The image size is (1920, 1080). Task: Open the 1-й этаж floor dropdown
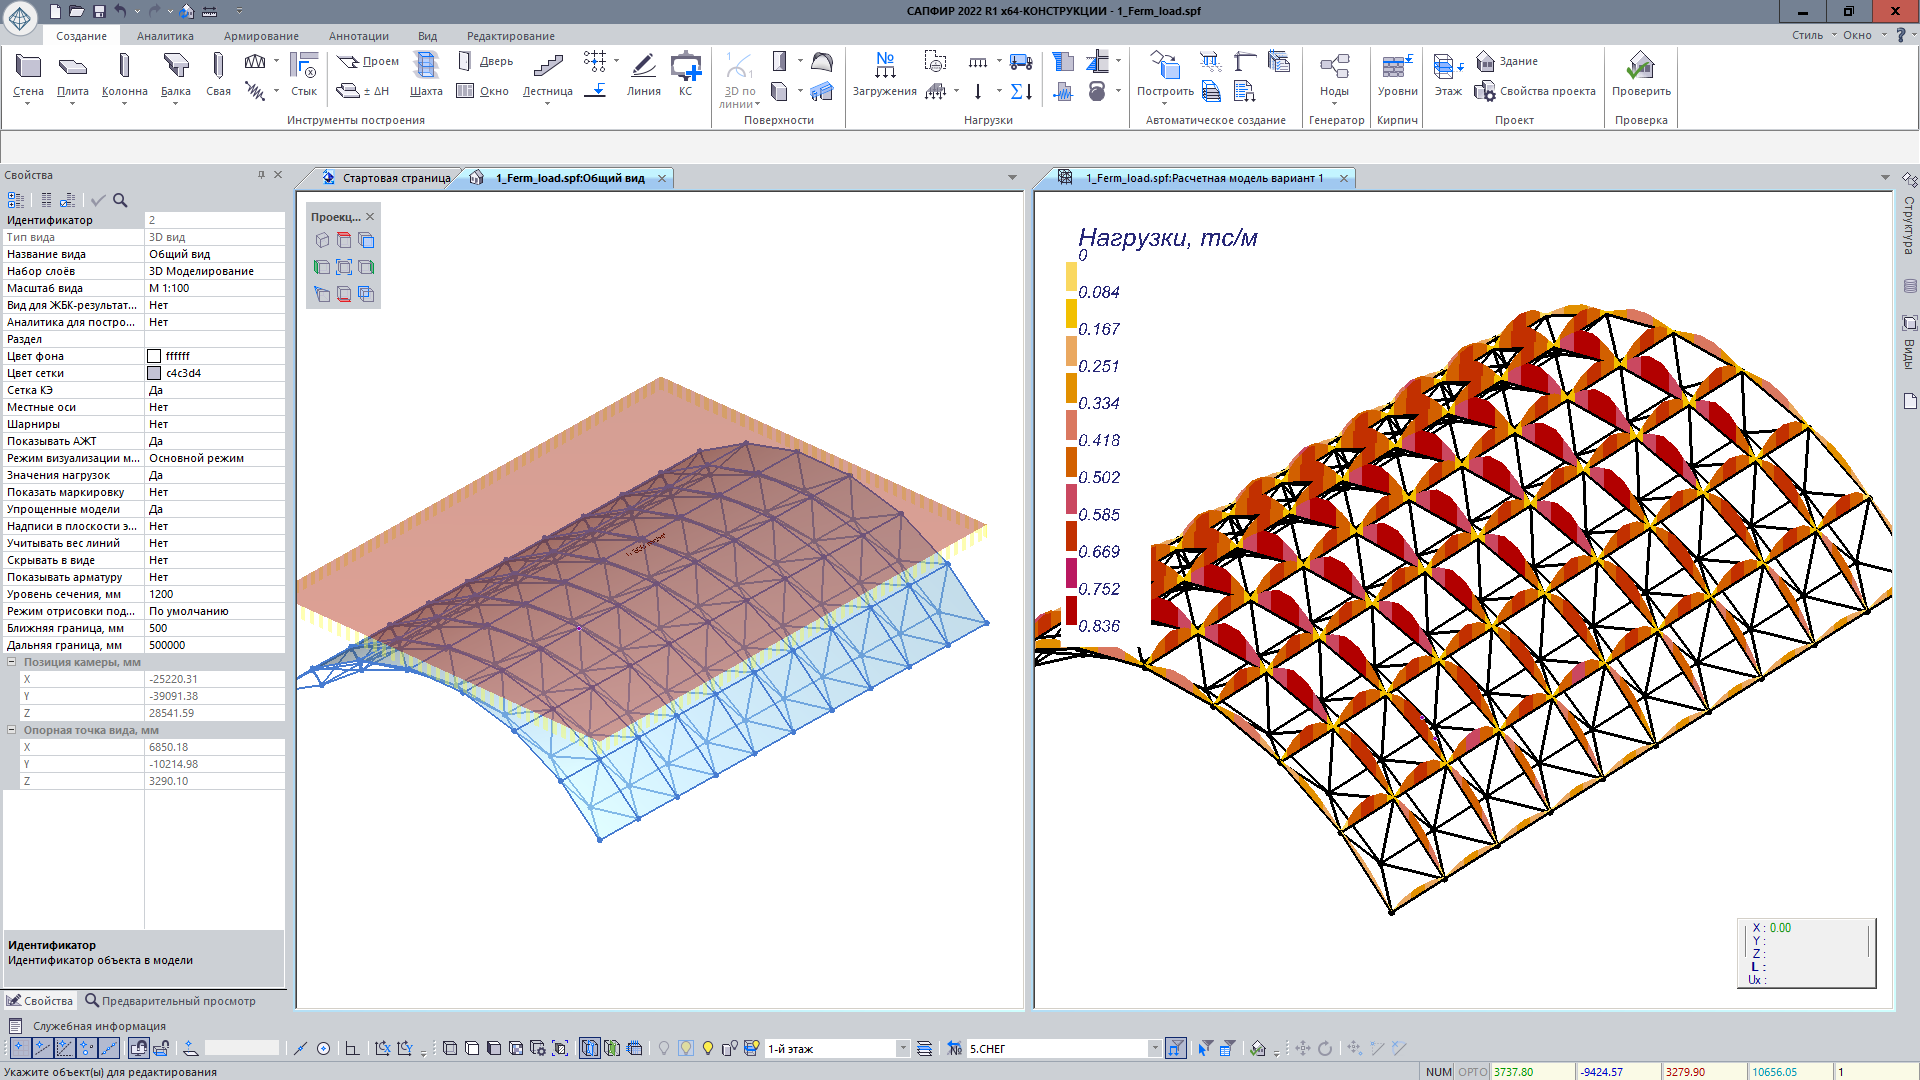[902, 1048]
